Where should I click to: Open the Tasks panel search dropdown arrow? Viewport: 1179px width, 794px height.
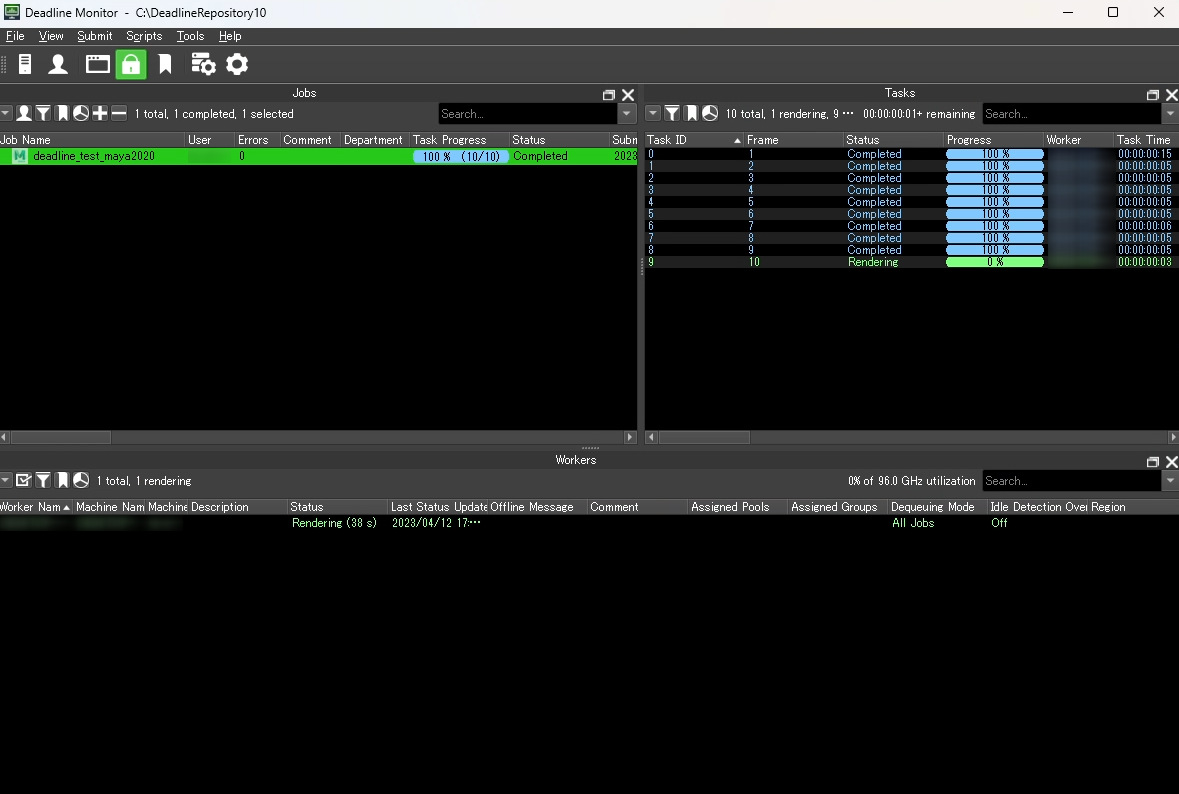click(1170, 114)
